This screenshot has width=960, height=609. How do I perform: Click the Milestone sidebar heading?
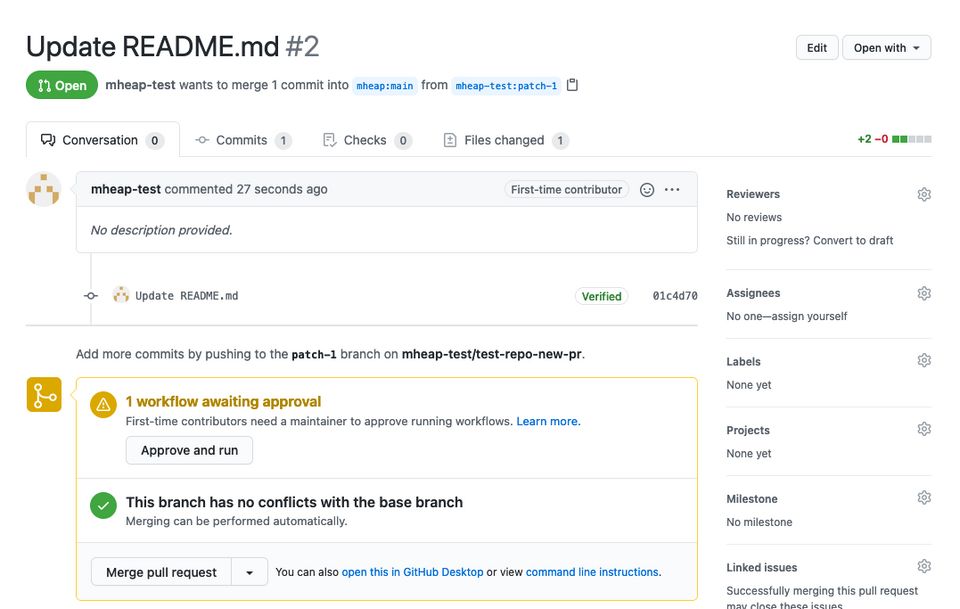point(752,499)
